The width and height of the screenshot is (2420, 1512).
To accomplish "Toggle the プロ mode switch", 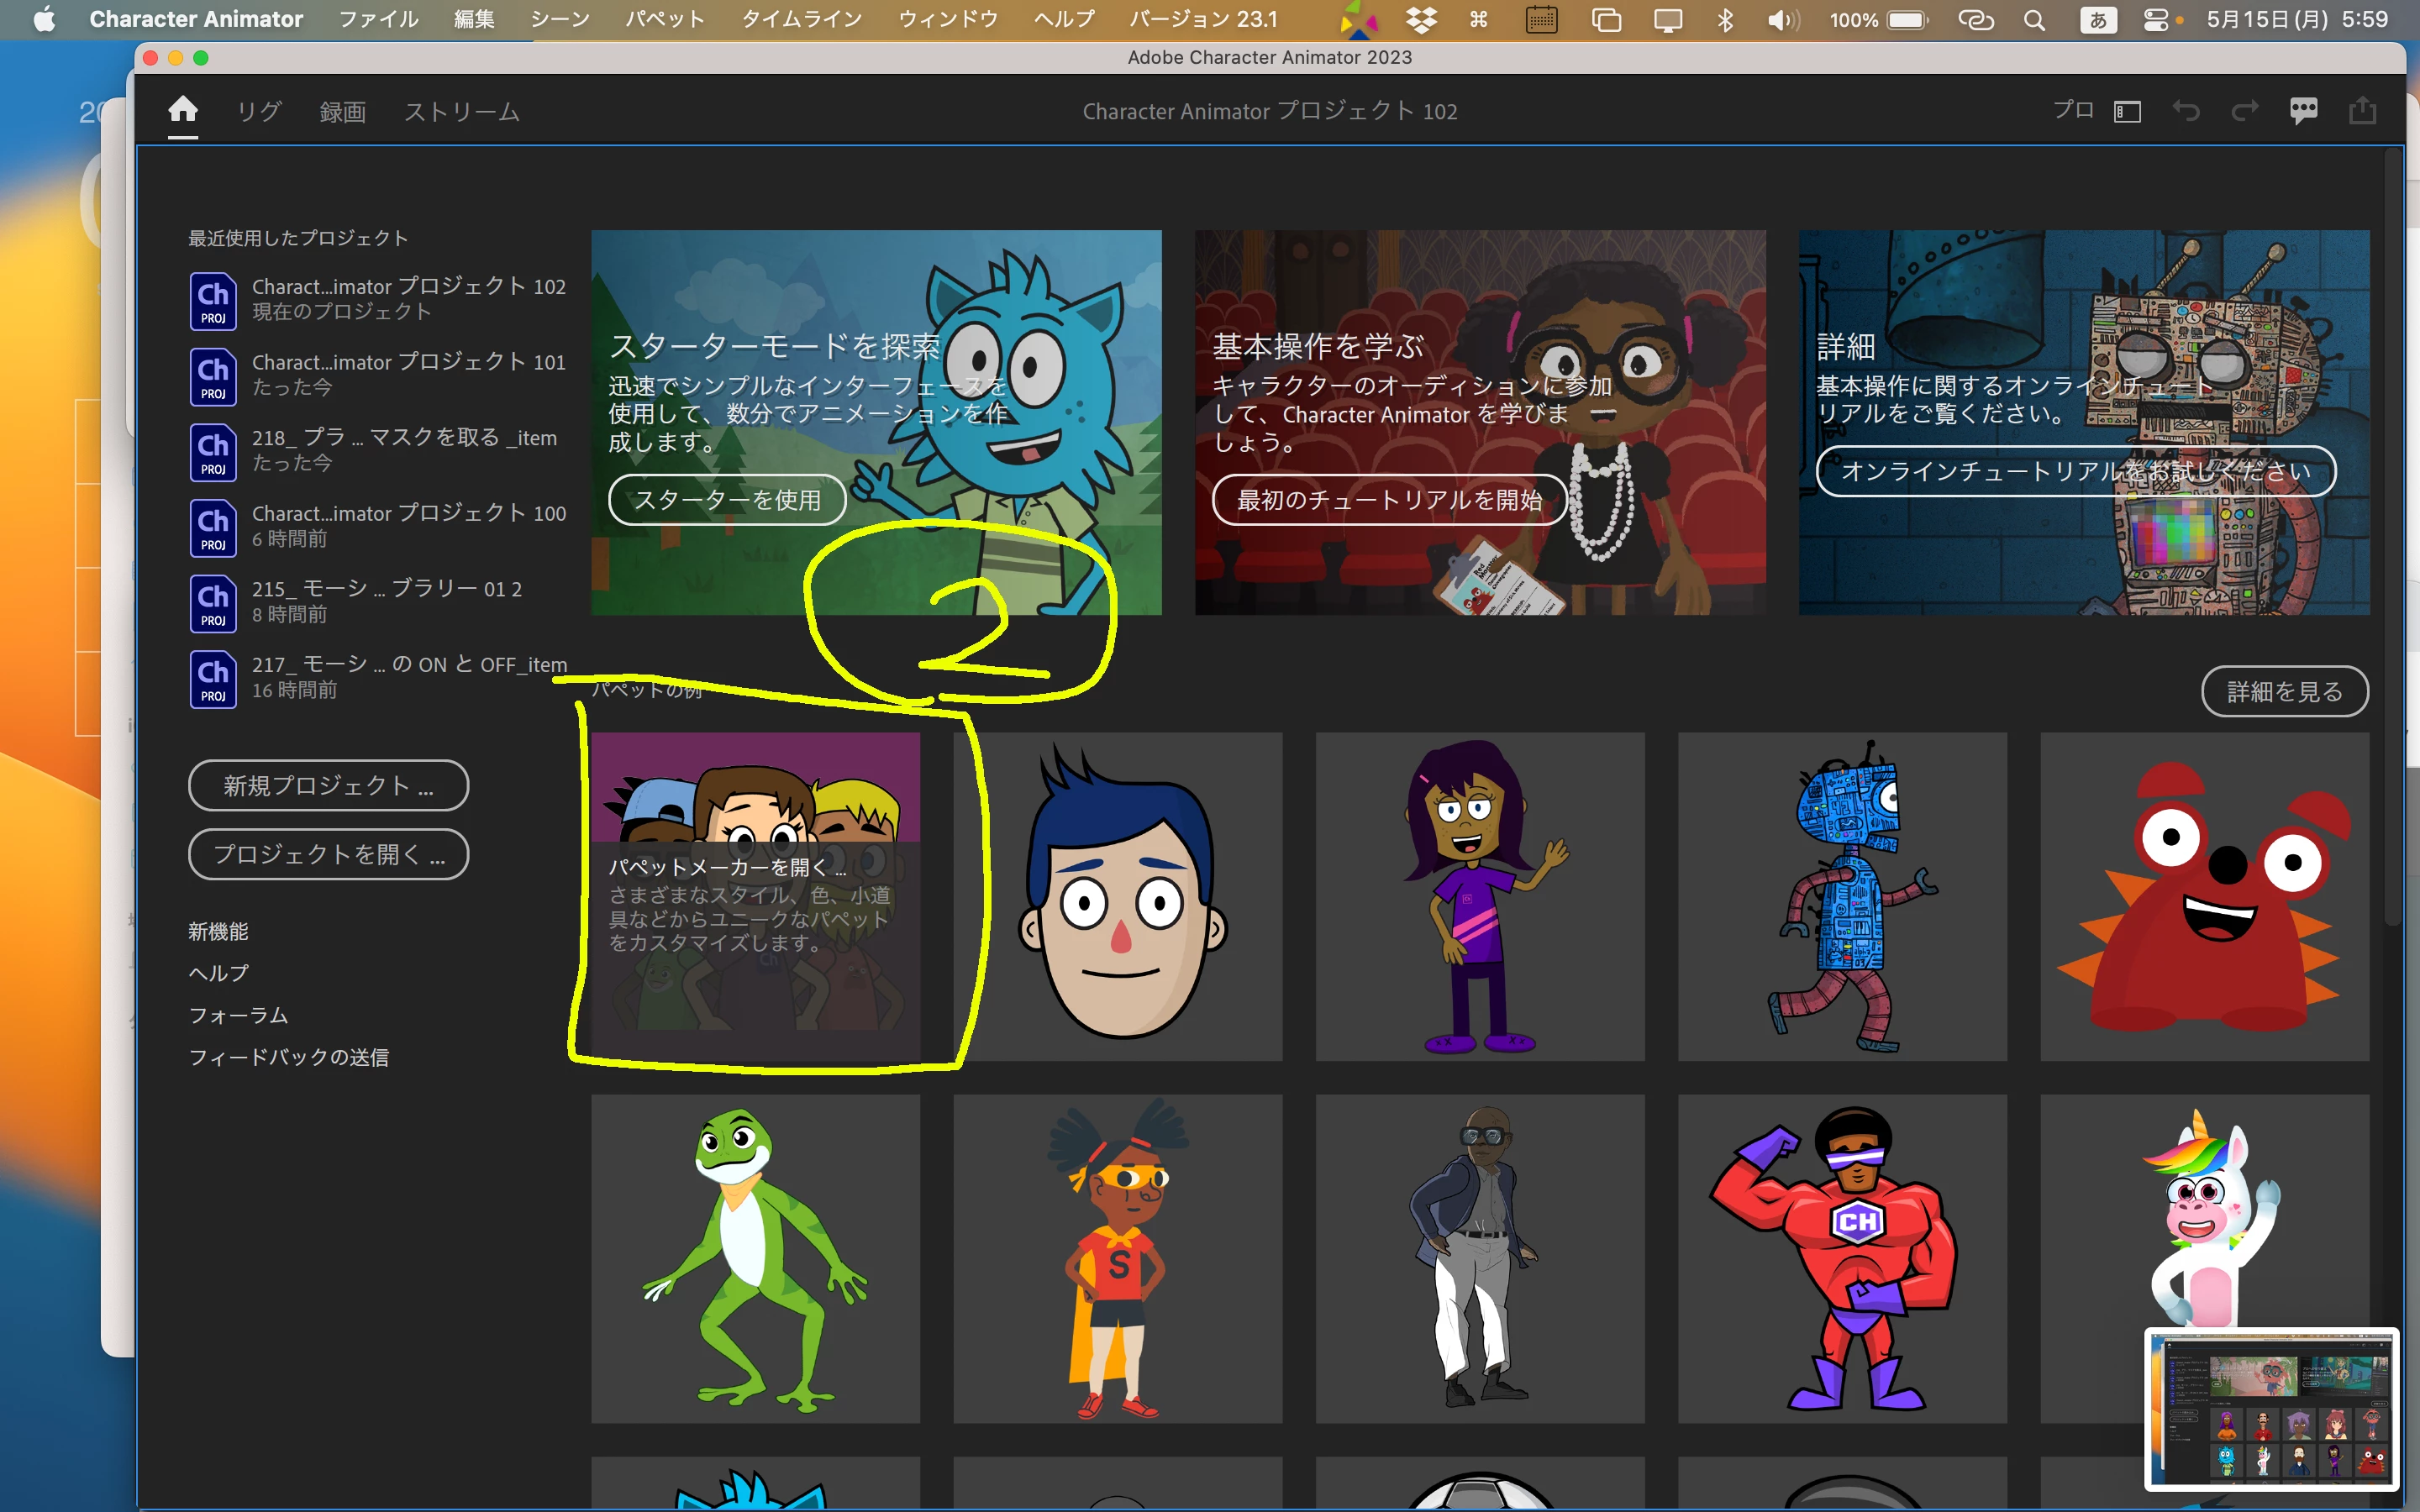I will tap(2073, 110).
